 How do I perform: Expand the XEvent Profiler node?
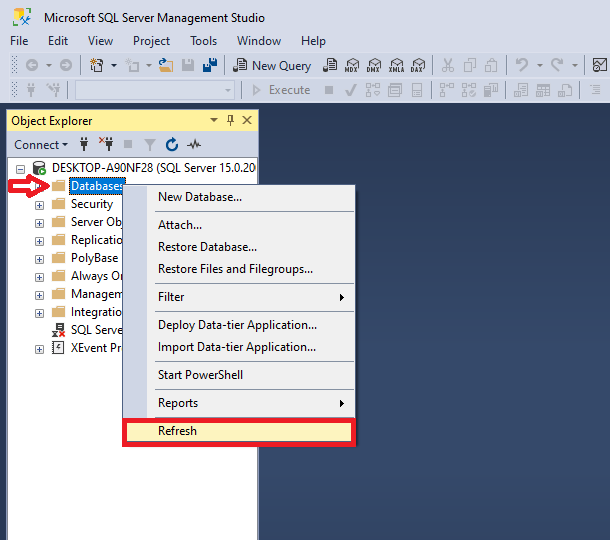pos(39,349)
